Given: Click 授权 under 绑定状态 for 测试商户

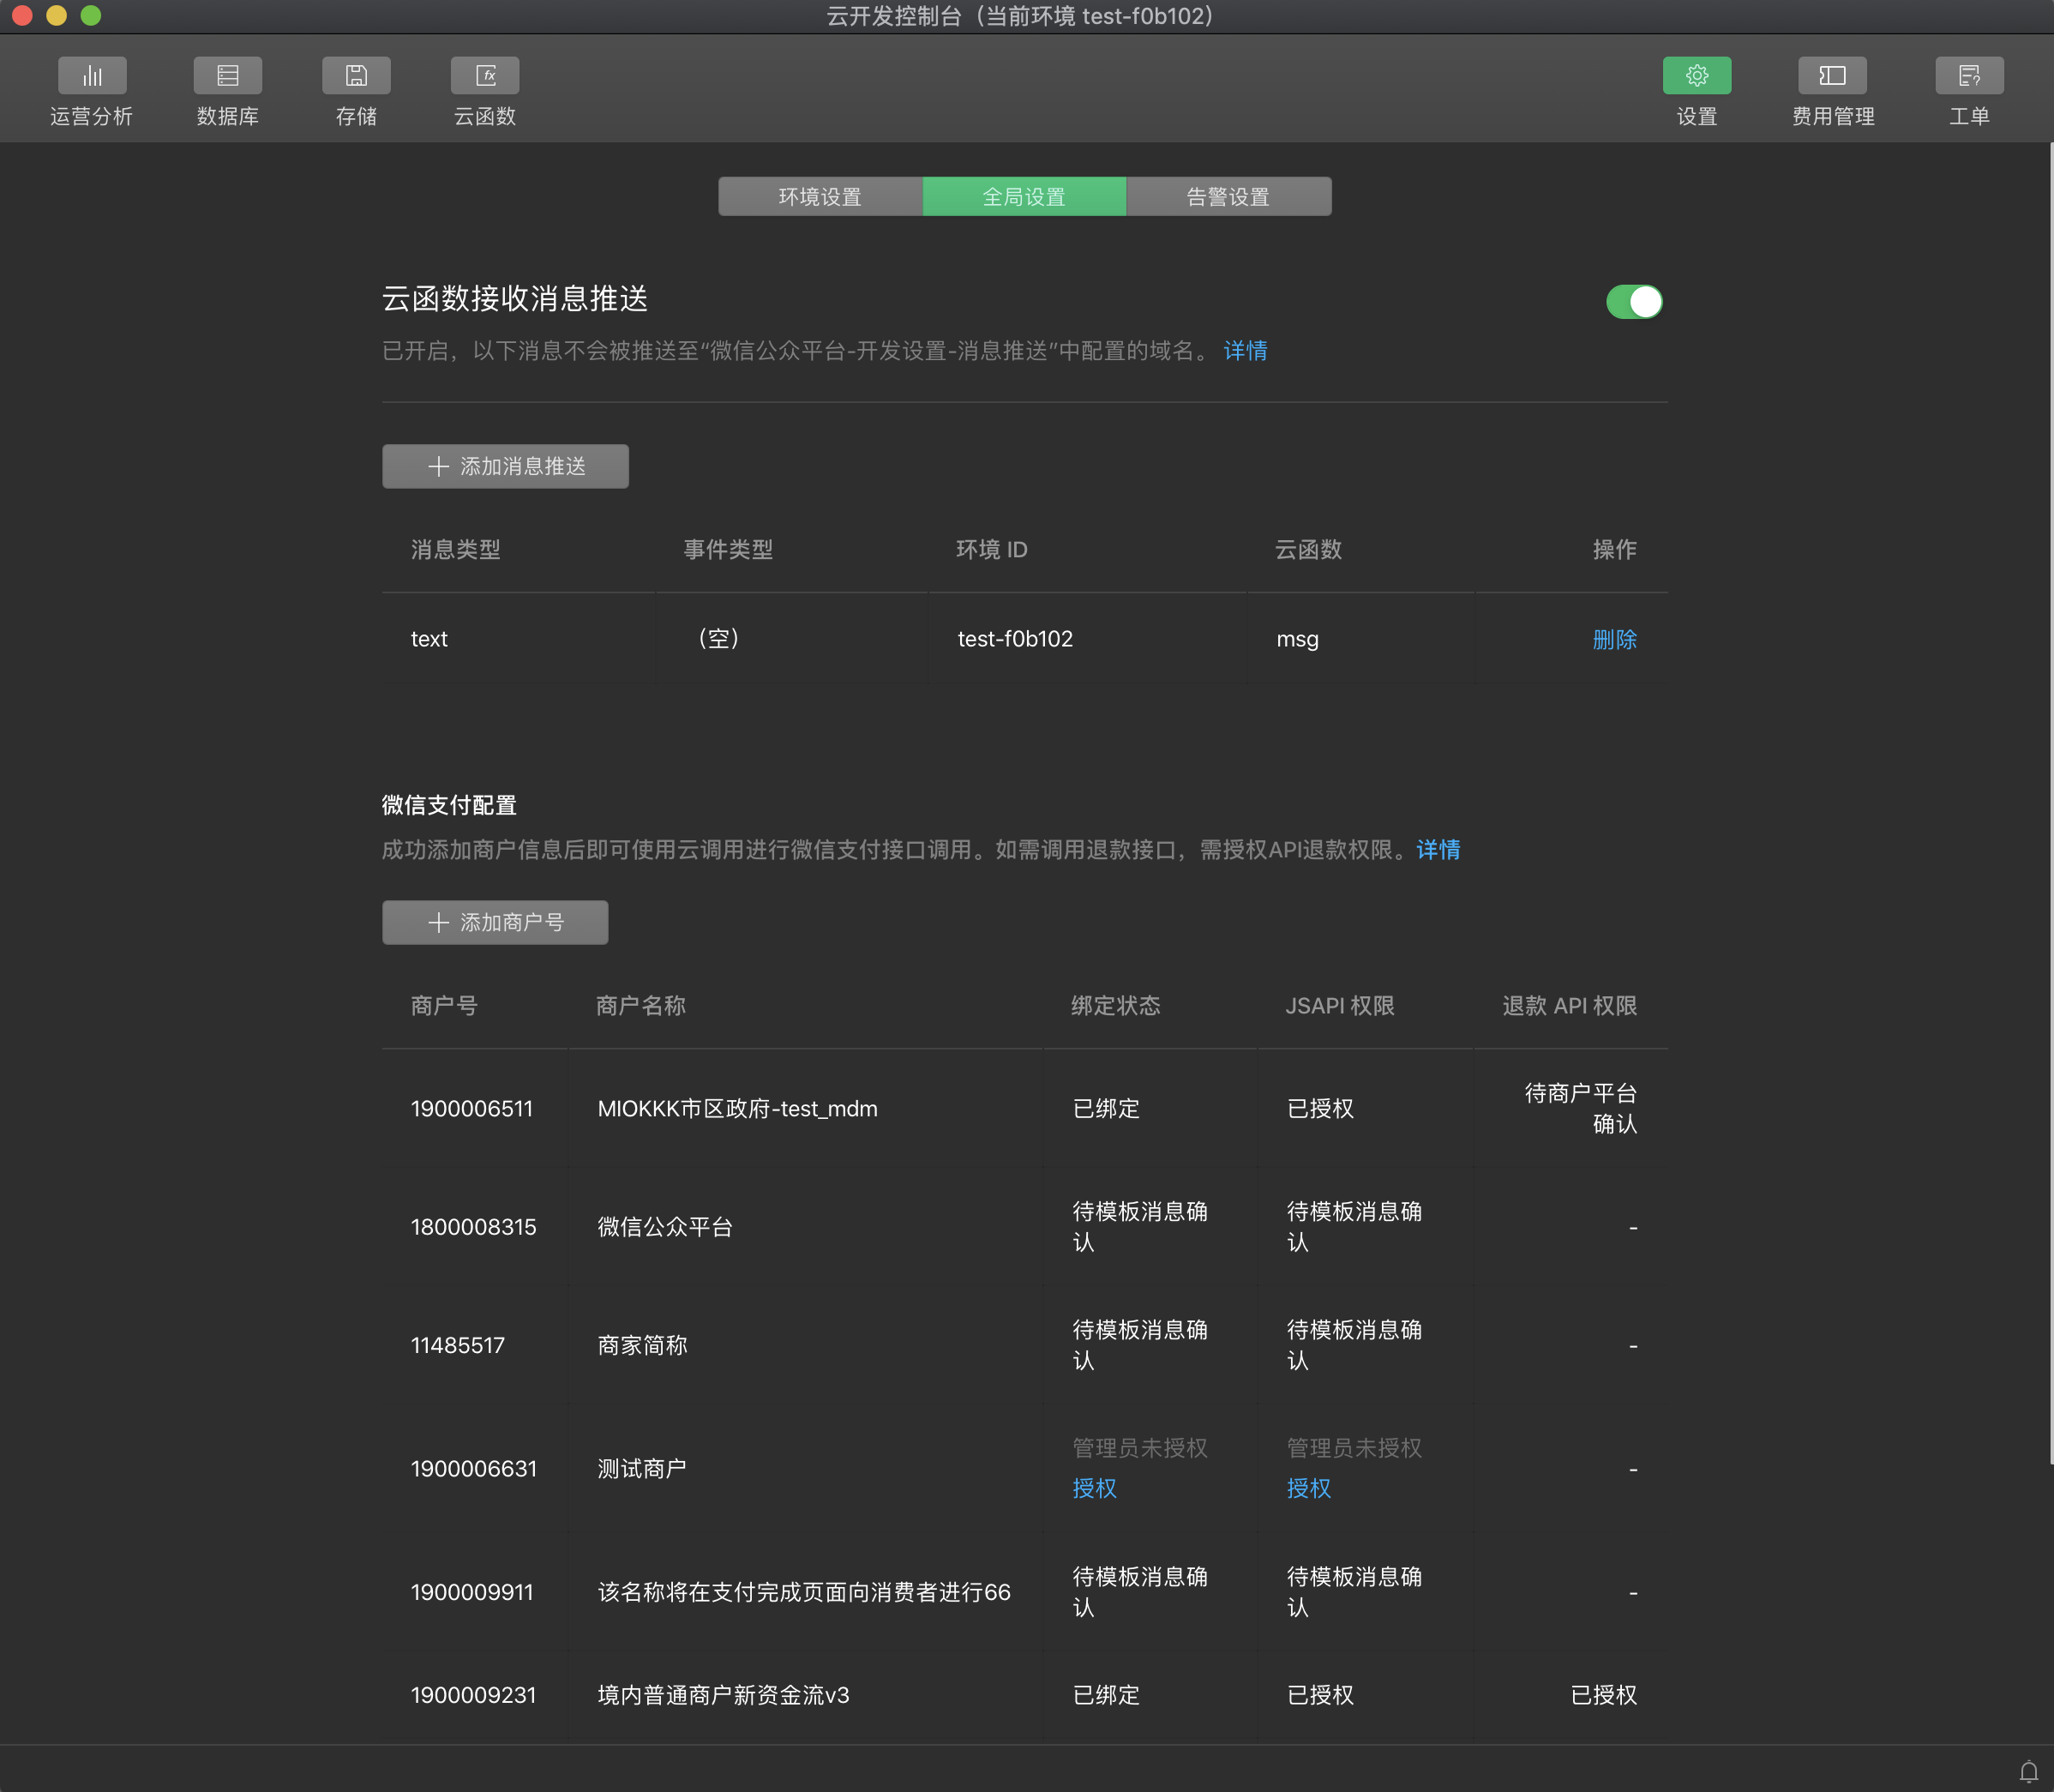Looking at the screenshot, I should pyautogui.click(x=1094, y=1488).
